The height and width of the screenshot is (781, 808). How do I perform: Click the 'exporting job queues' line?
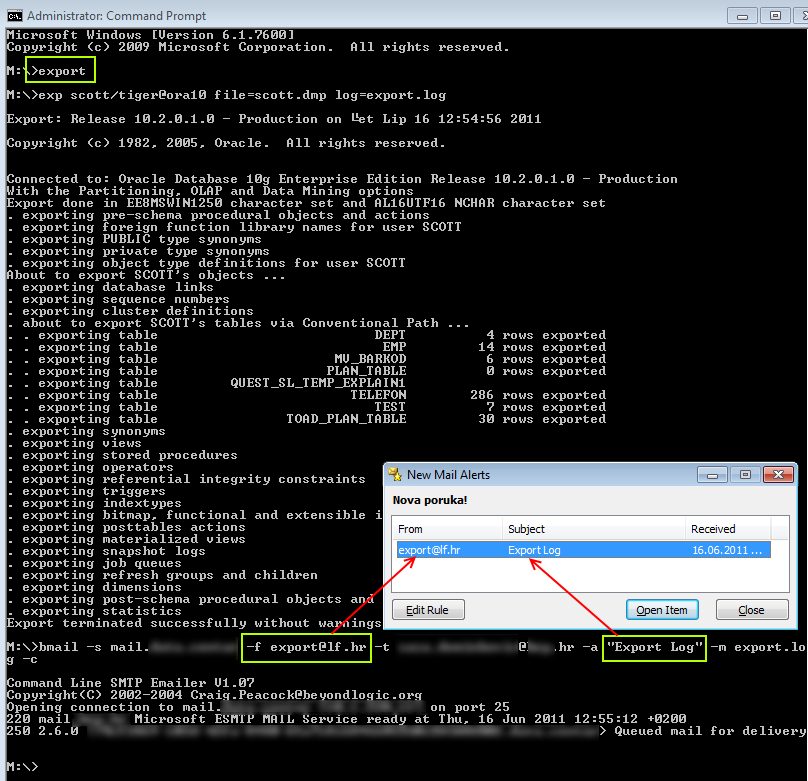click(95, 563)
